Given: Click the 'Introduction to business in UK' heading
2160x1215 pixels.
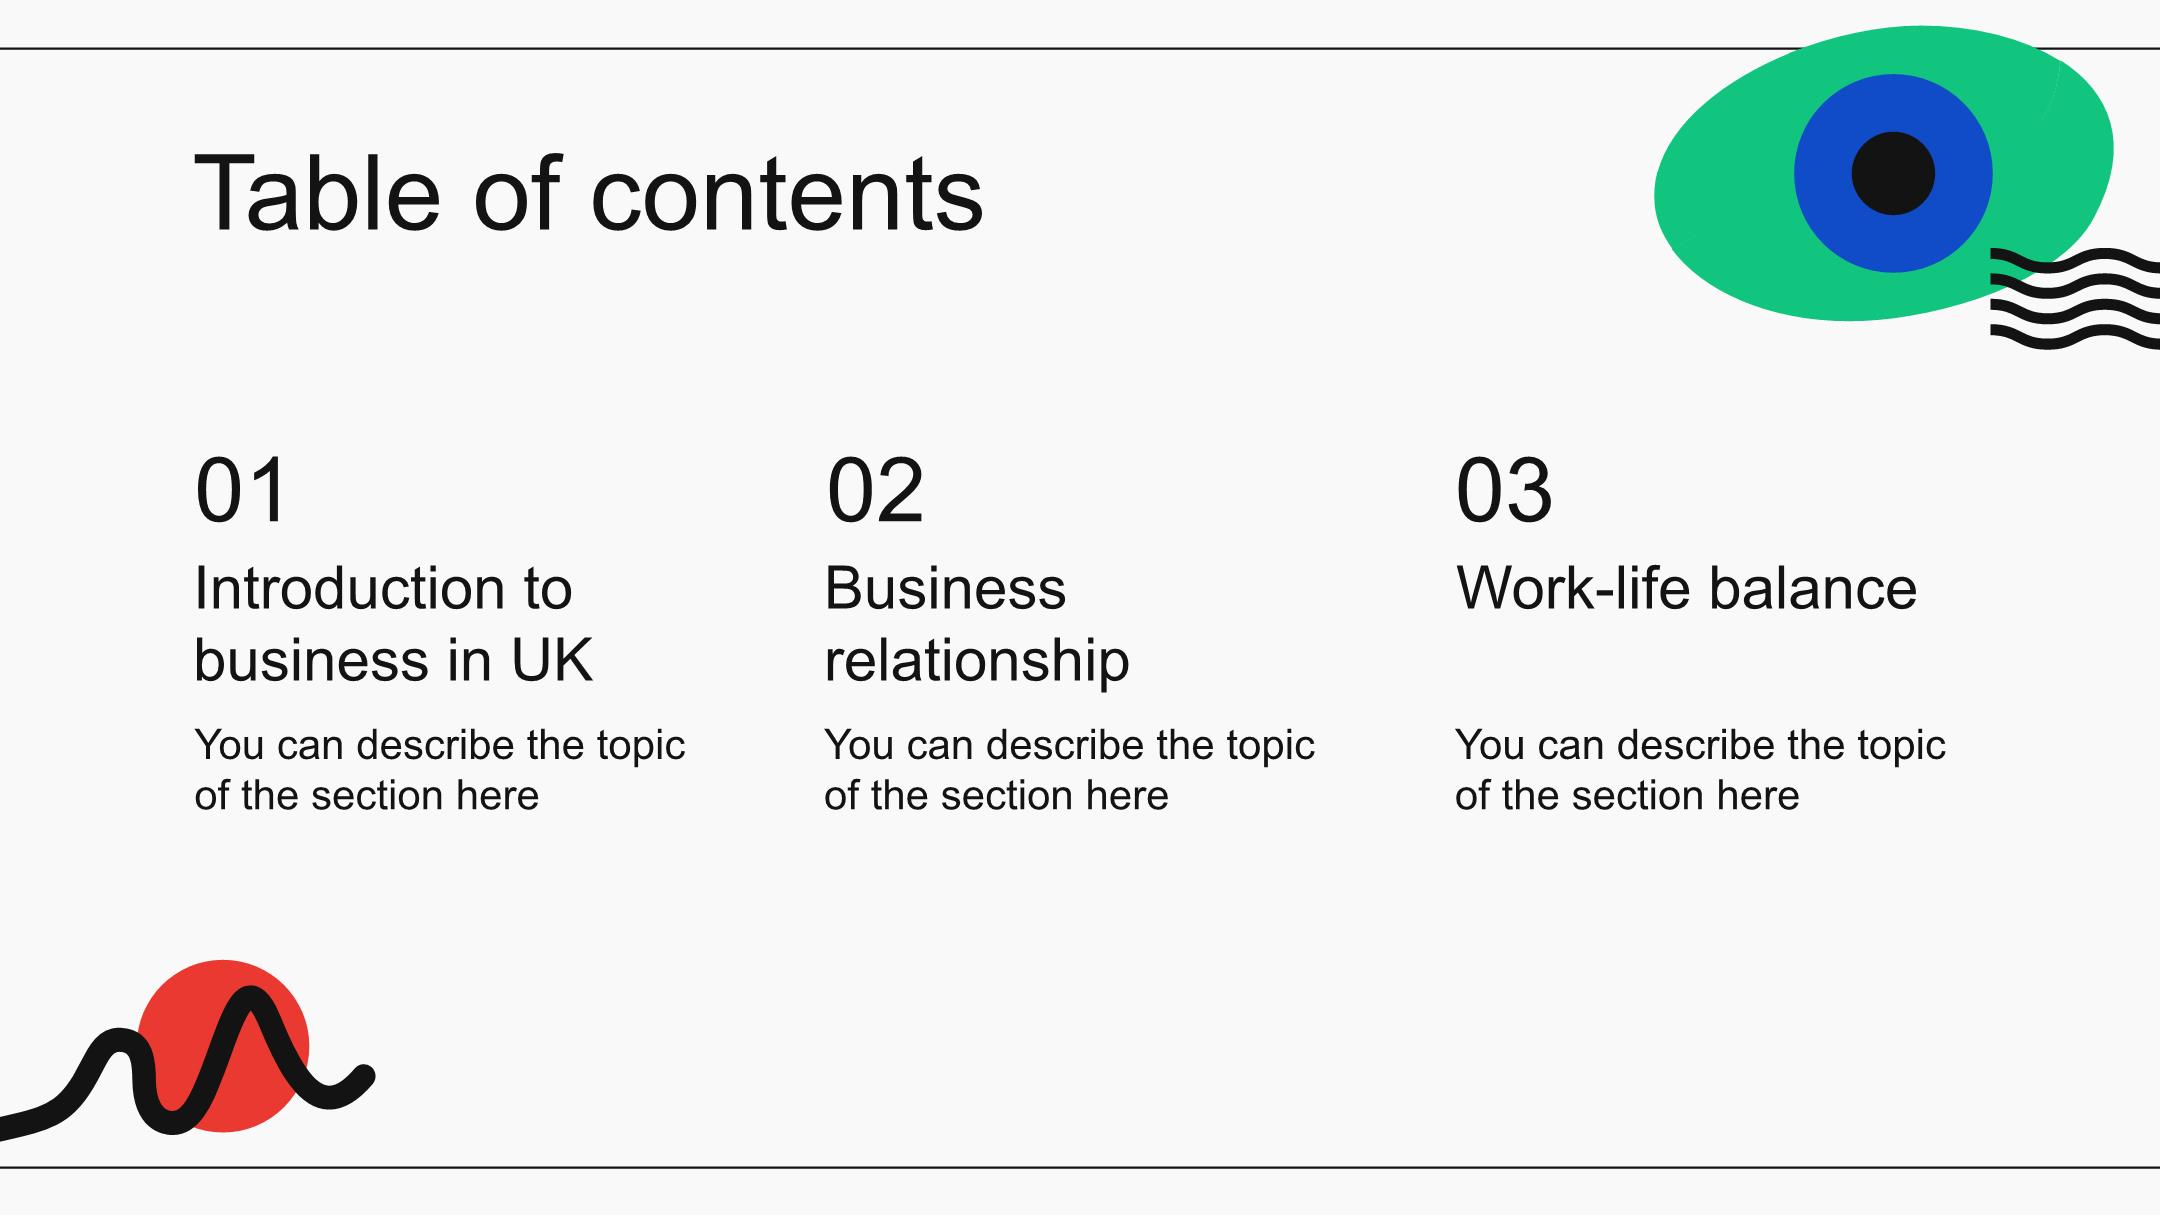Looking at the screenshot, I should click(392, 623).
